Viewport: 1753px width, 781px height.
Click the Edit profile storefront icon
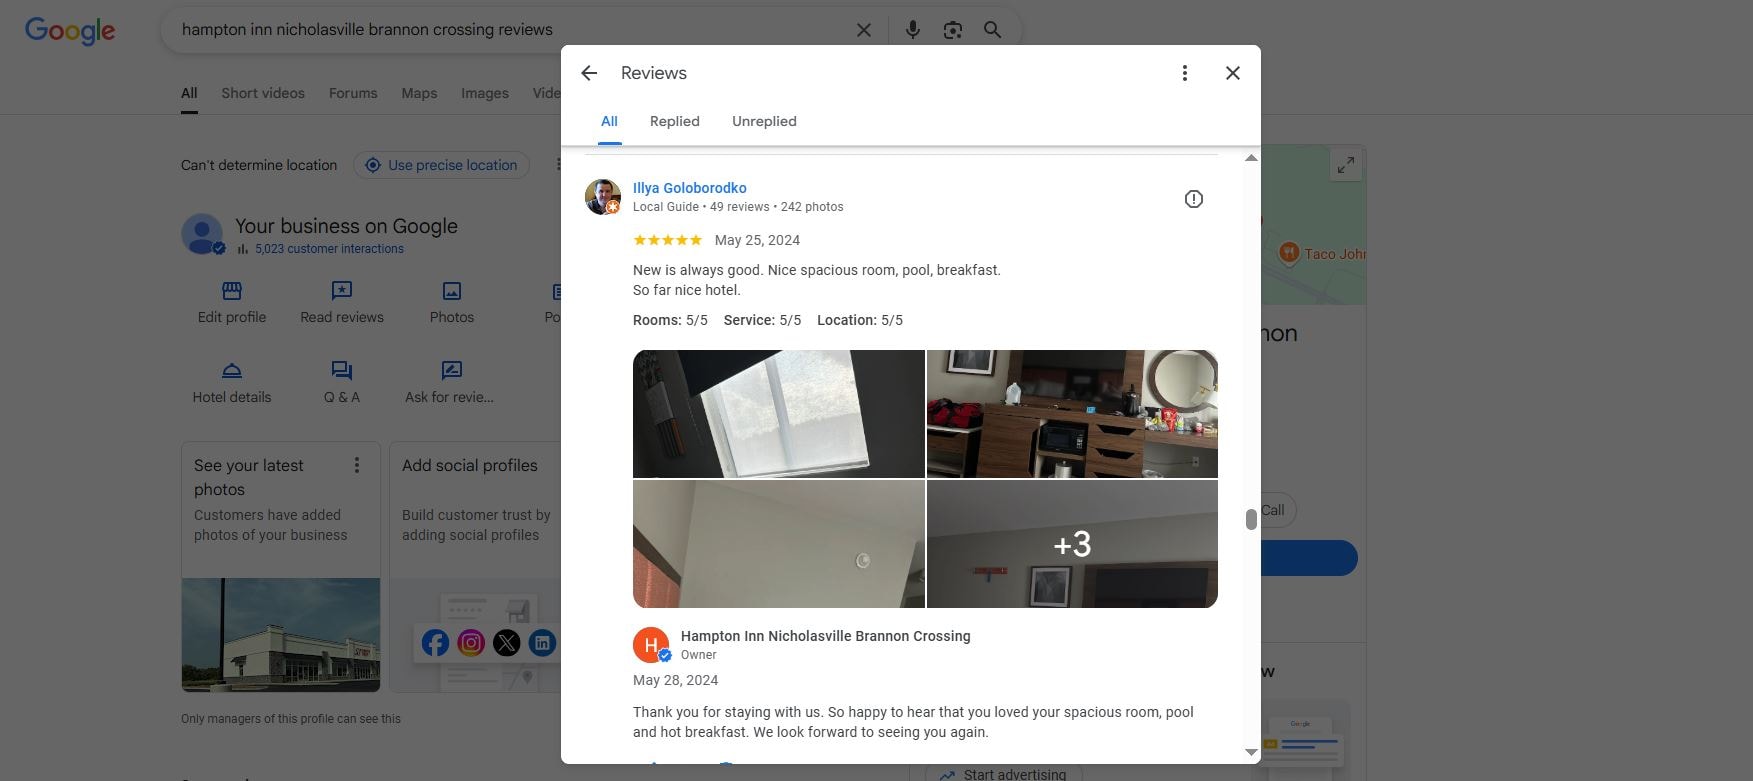pos(232,291)
